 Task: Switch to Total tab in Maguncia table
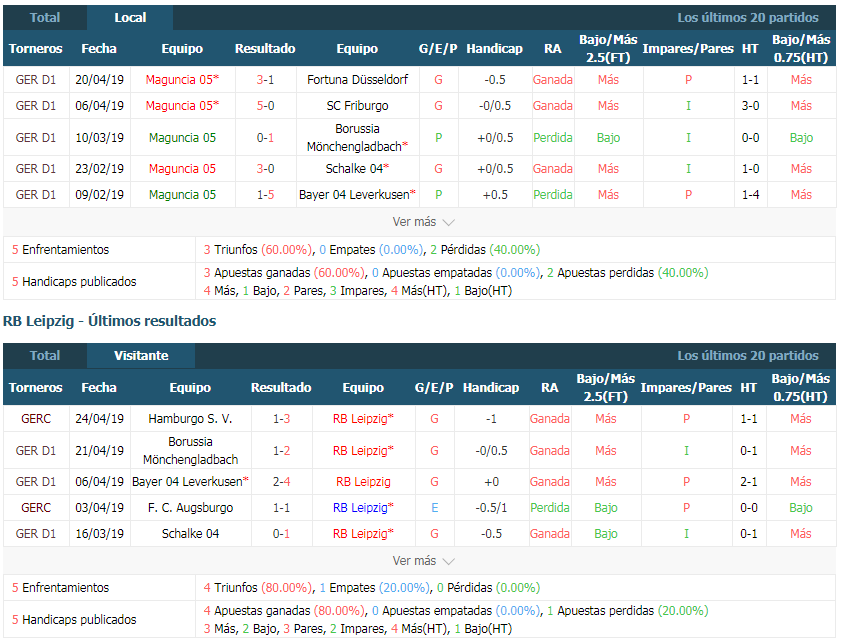(45, 18)
